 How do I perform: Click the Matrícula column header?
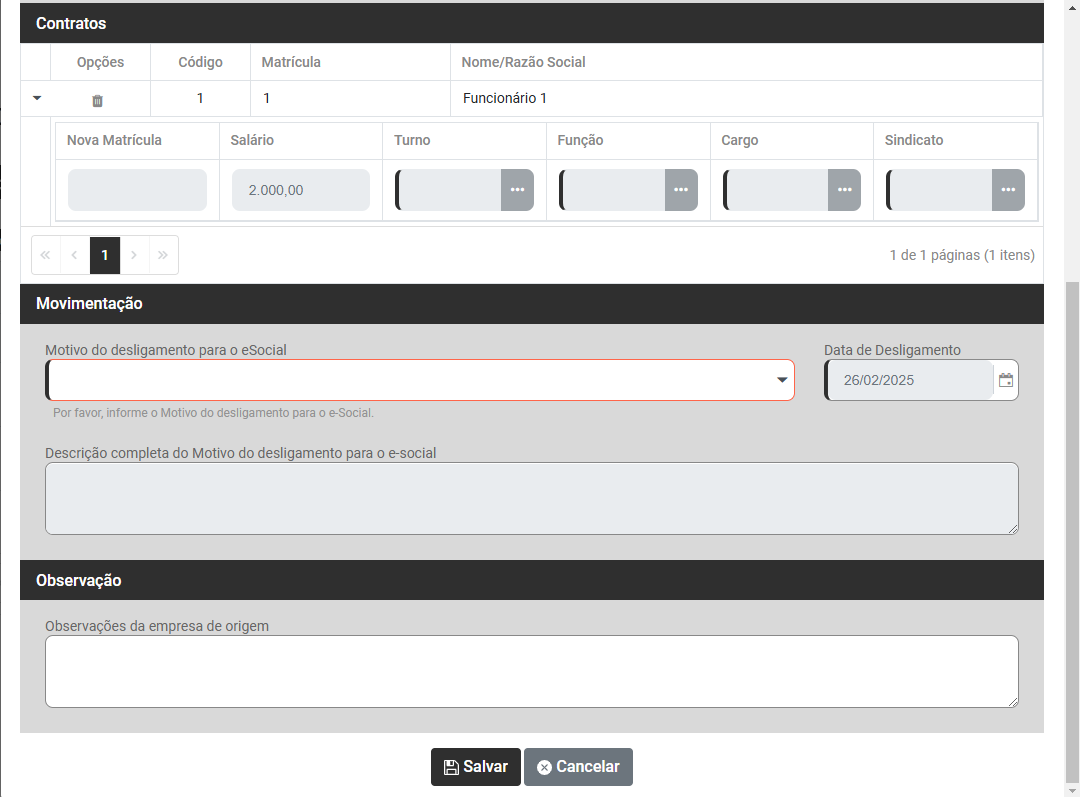coord(351,62)
